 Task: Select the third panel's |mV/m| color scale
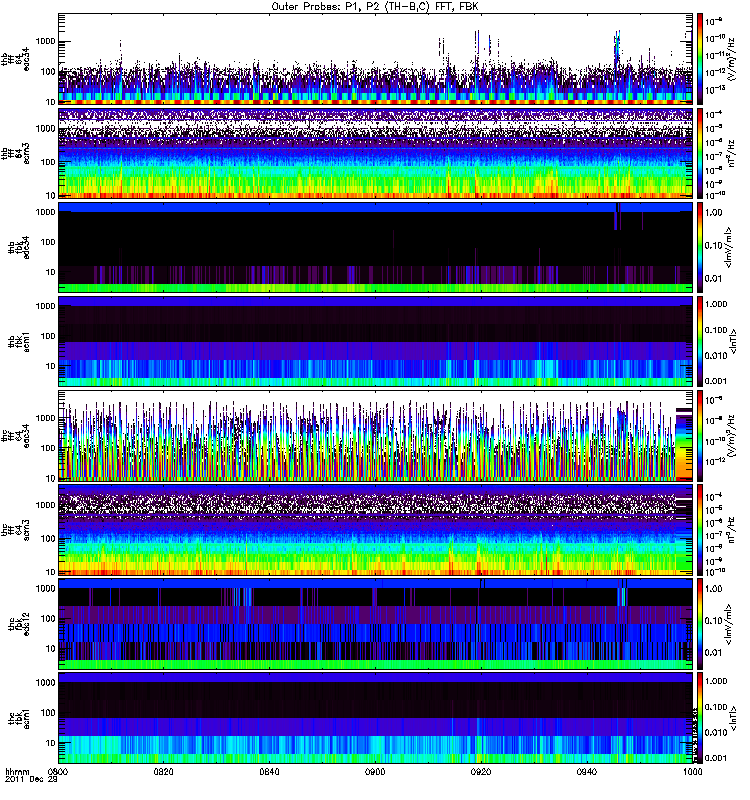pos(700,247)
